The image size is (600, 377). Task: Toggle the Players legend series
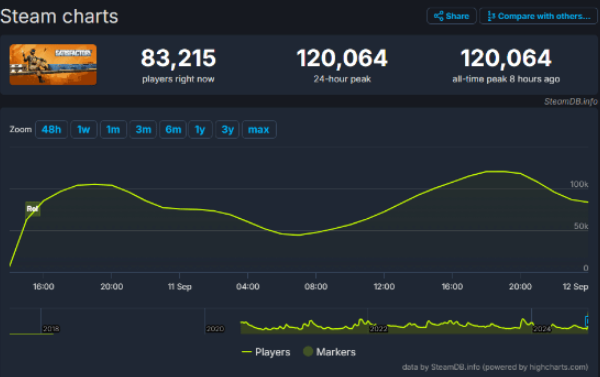266,352
